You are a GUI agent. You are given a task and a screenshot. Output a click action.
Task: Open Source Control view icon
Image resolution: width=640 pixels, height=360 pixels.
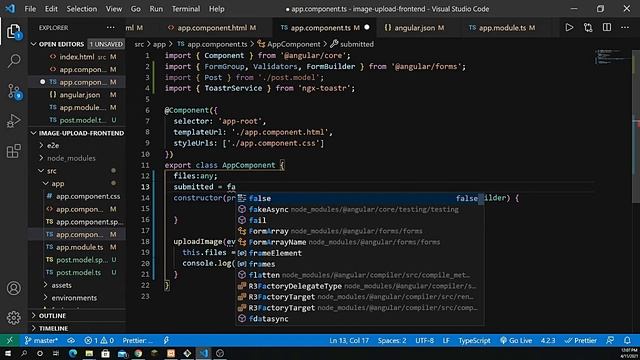click(x=13, y=91)
